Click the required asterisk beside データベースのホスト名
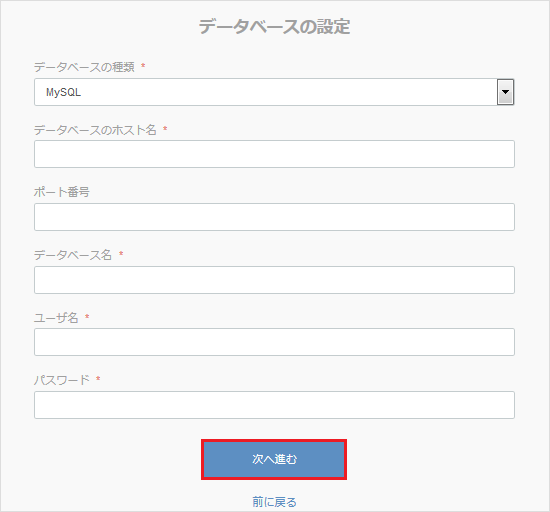This screenshot has height=512, width=550. pos(165,129)
